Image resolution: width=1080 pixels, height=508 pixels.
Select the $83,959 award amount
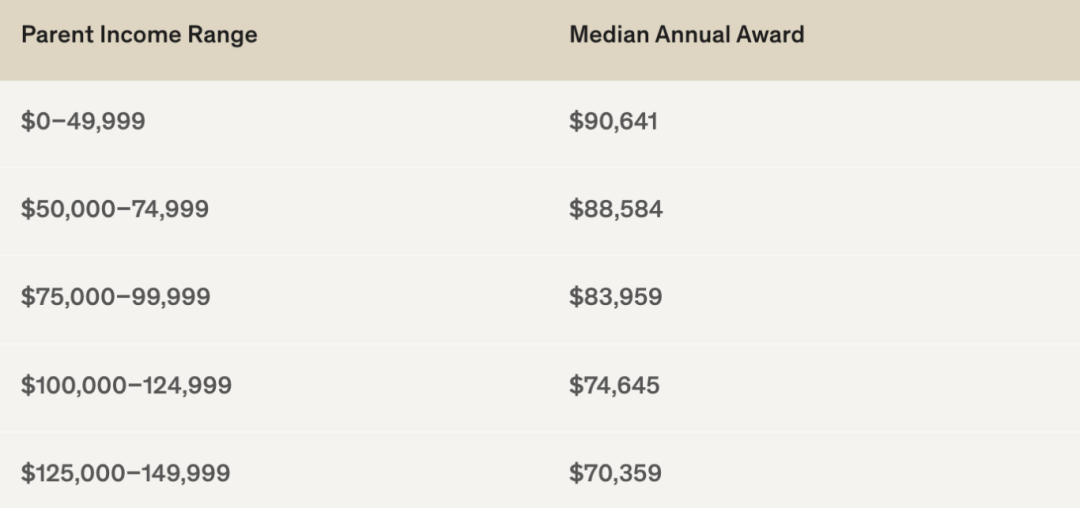[x=615, y=298]
